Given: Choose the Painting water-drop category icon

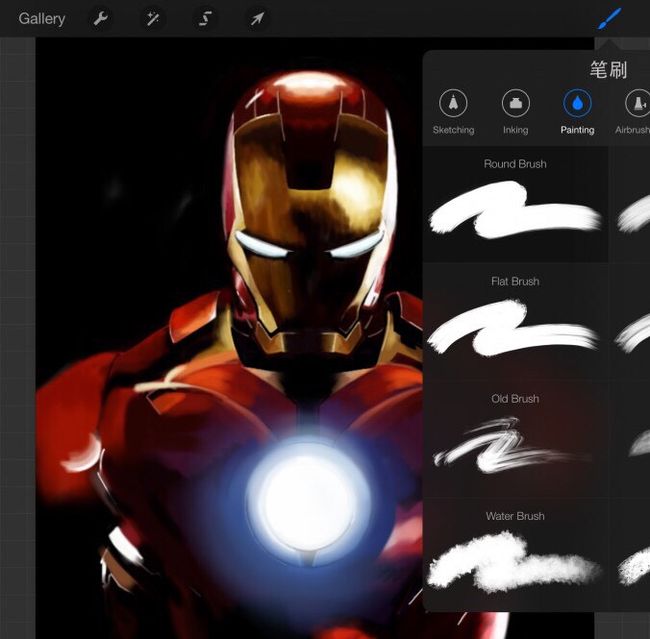Looking at the screenshot, I should (577, 103).
